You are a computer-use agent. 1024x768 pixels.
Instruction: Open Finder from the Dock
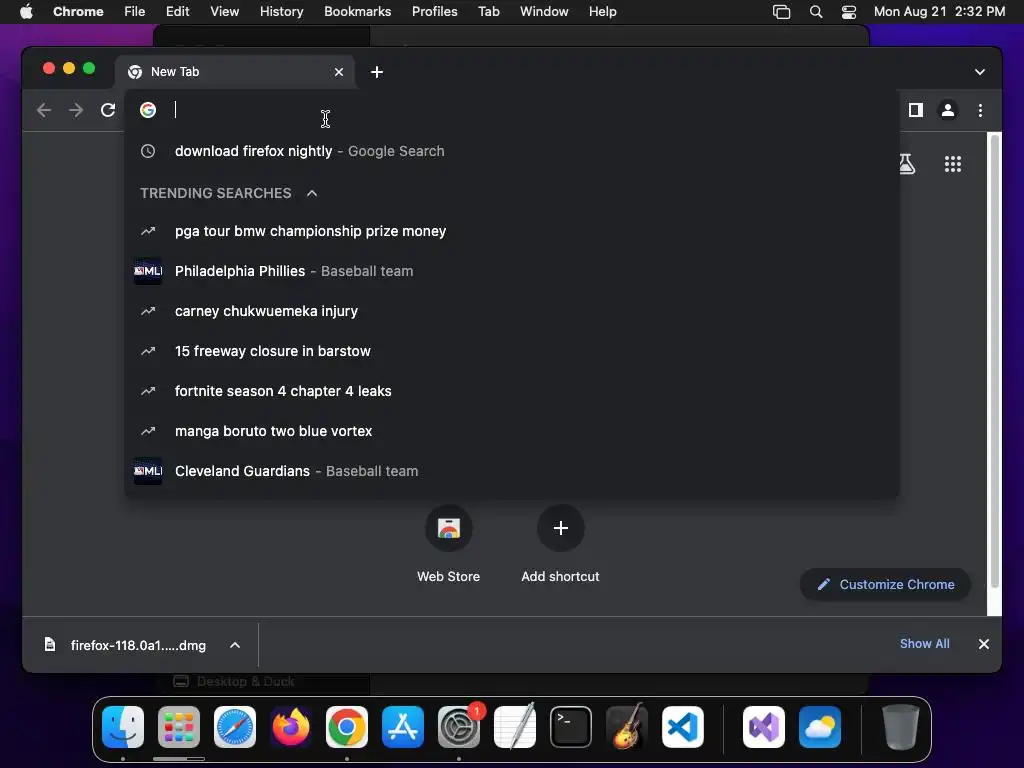click(x=123, y=727)
